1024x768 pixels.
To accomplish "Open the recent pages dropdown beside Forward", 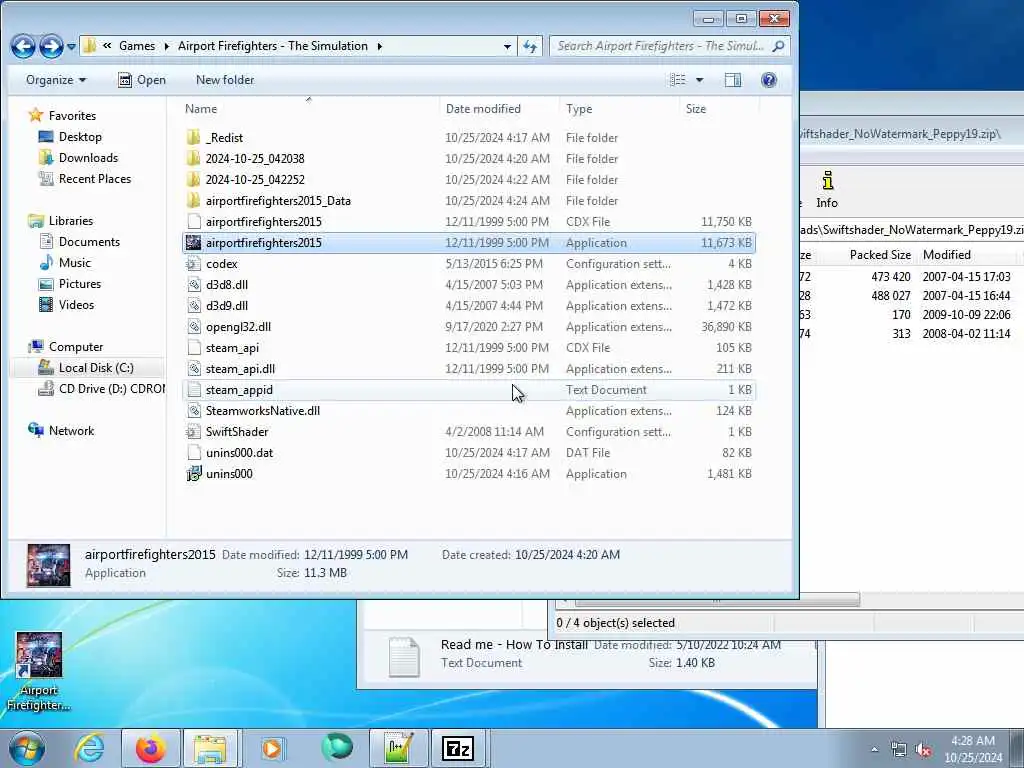I will 71,47.
